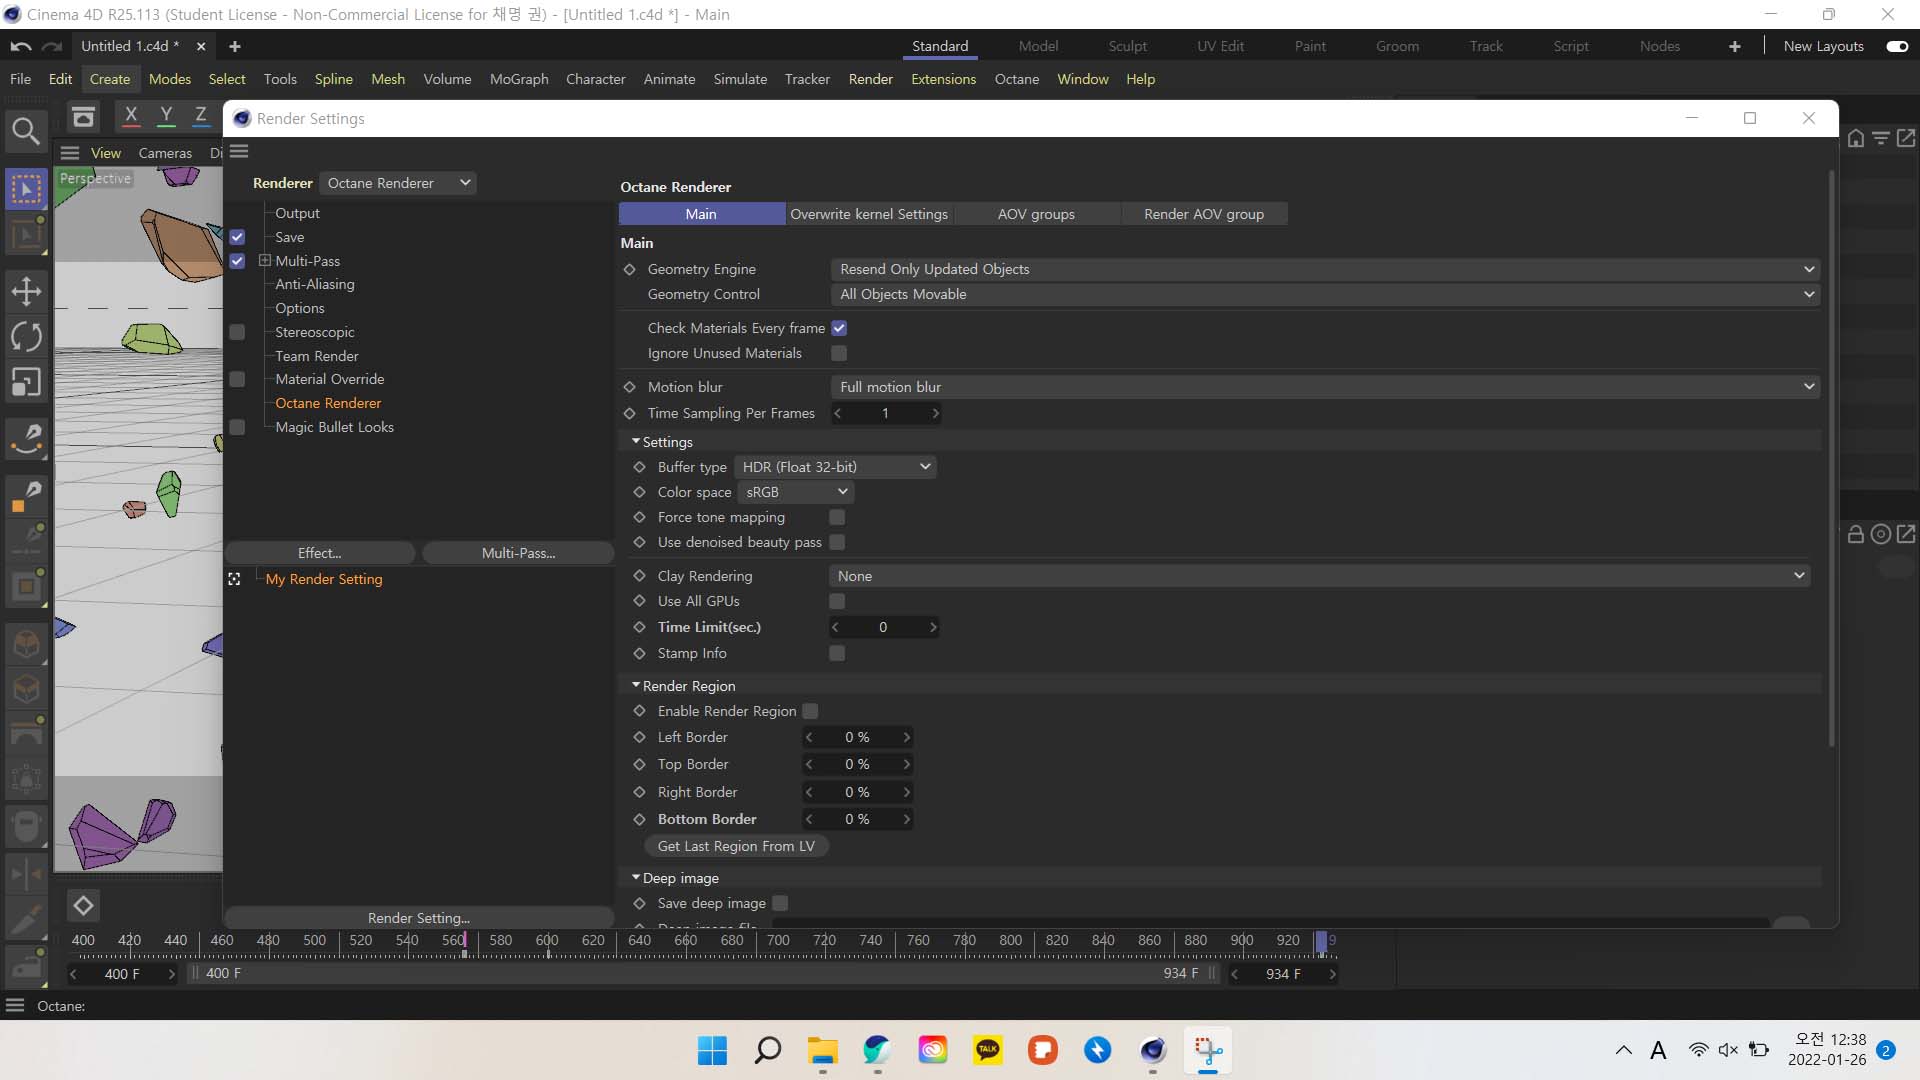The image size is (1920, 1080).
Task: Click the Effect... button
Action: [319, 553]
